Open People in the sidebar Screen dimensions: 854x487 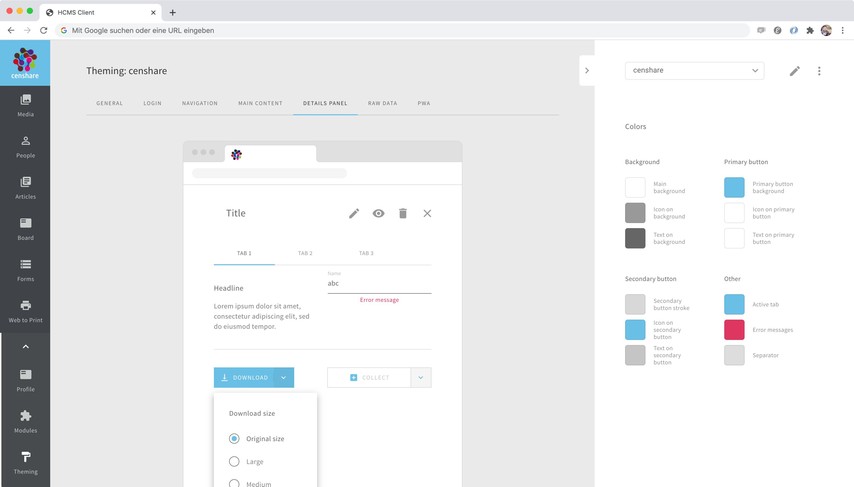pos(25,147)
